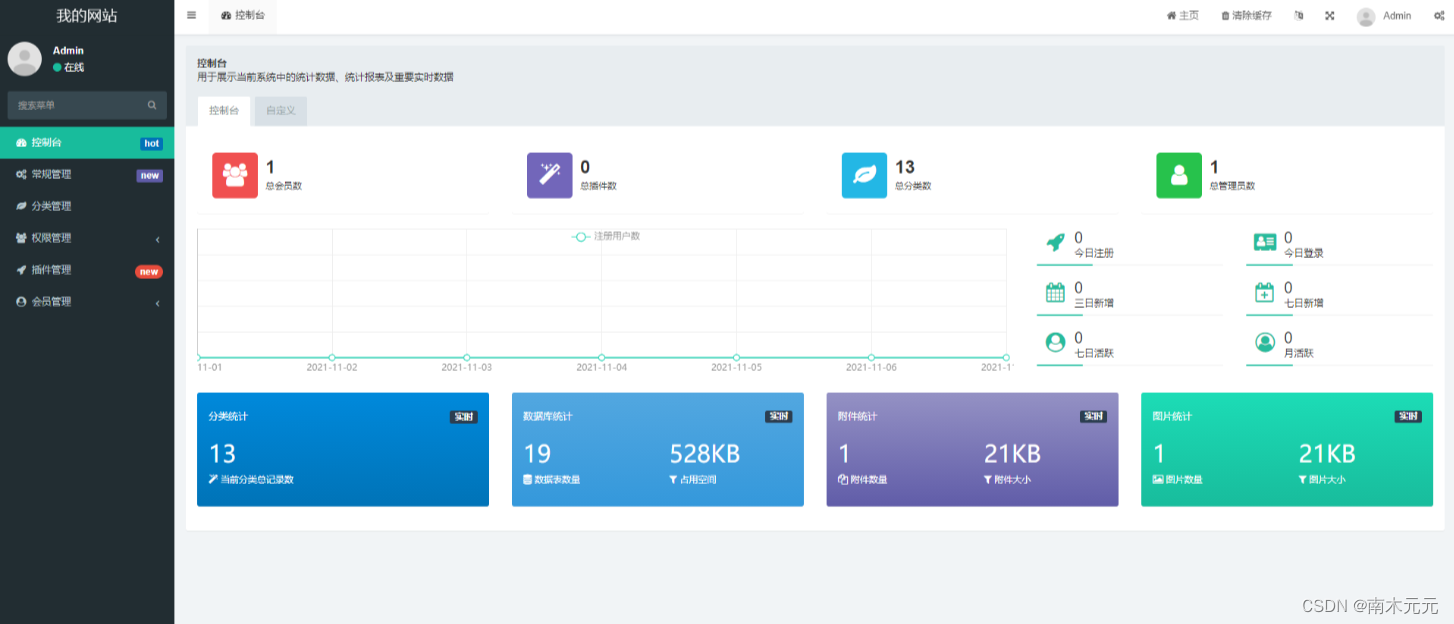Viewport: 1454px width, 624px height.
Task: Click the 在线 status link in sidebar
Action: click(x=69, y=67)
